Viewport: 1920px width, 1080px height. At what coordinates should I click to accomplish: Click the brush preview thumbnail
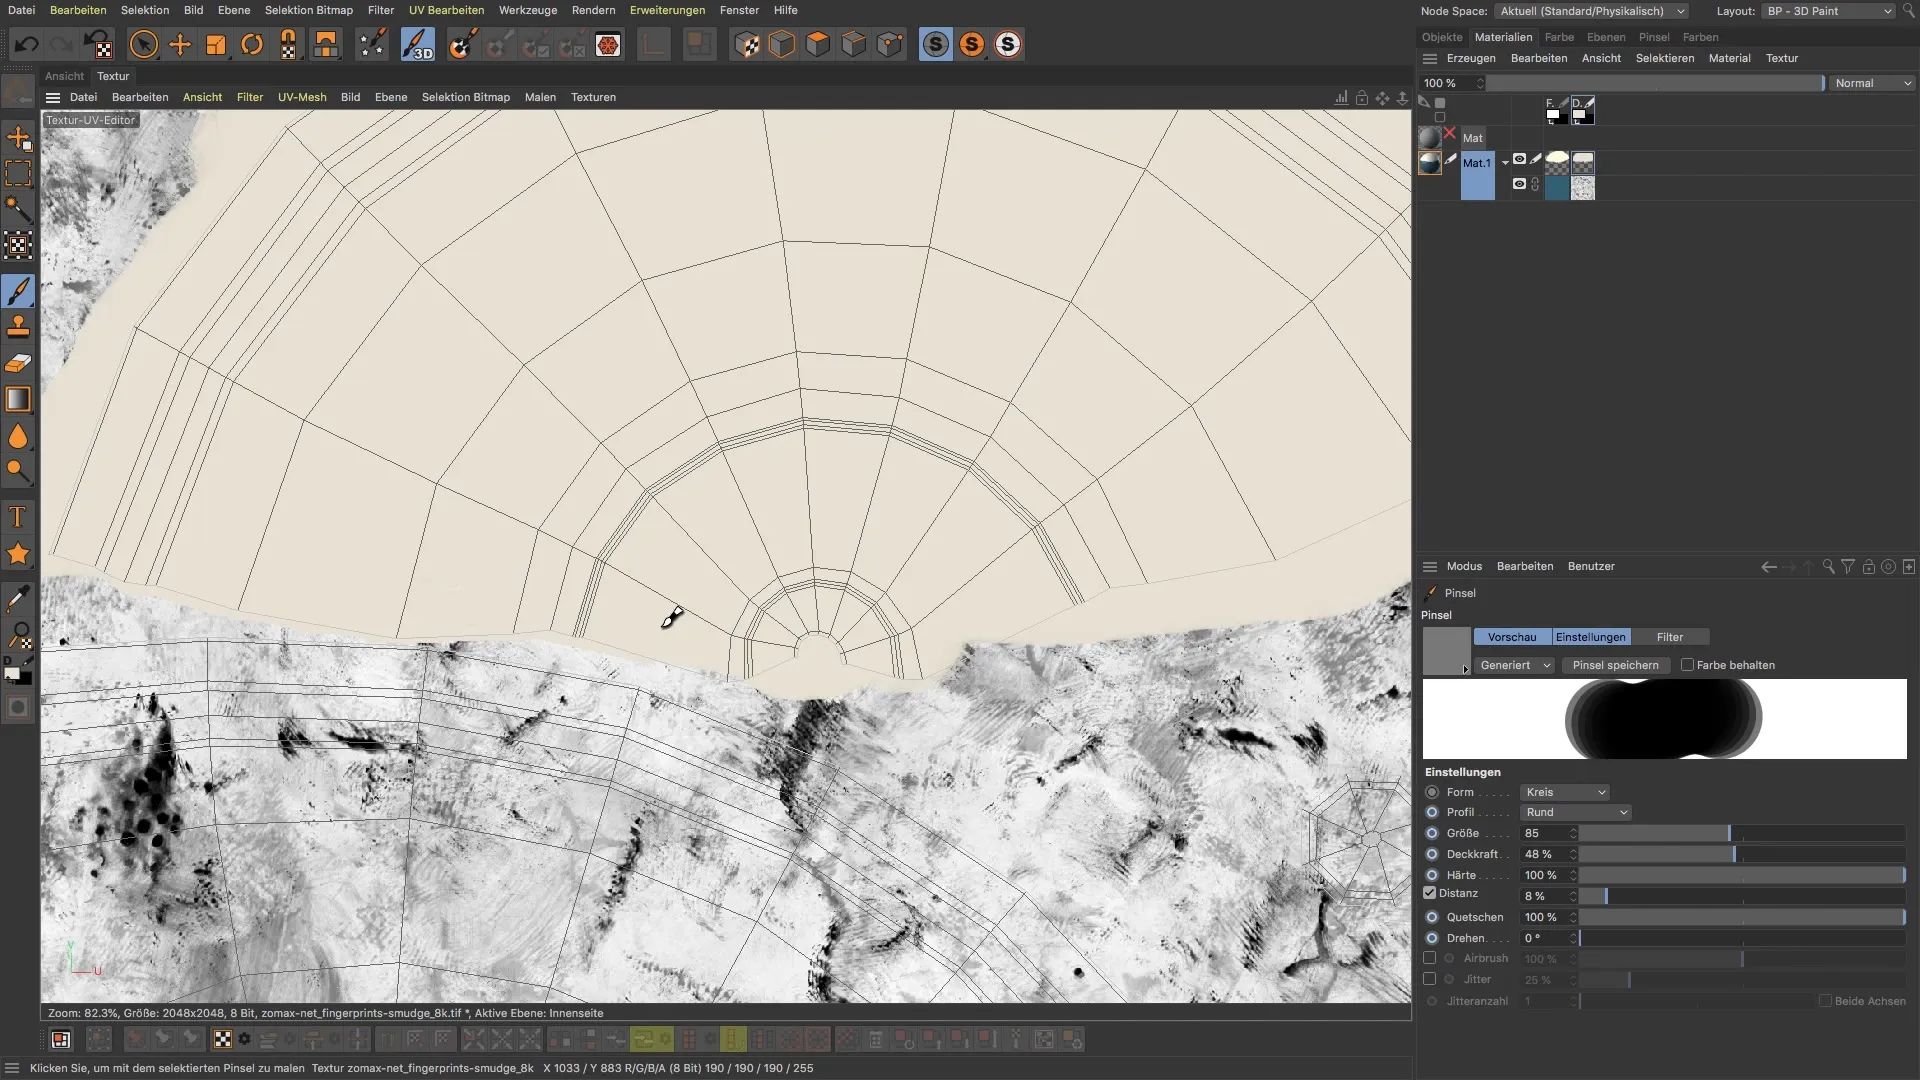pyautogui.click(x=1446, y=651)
